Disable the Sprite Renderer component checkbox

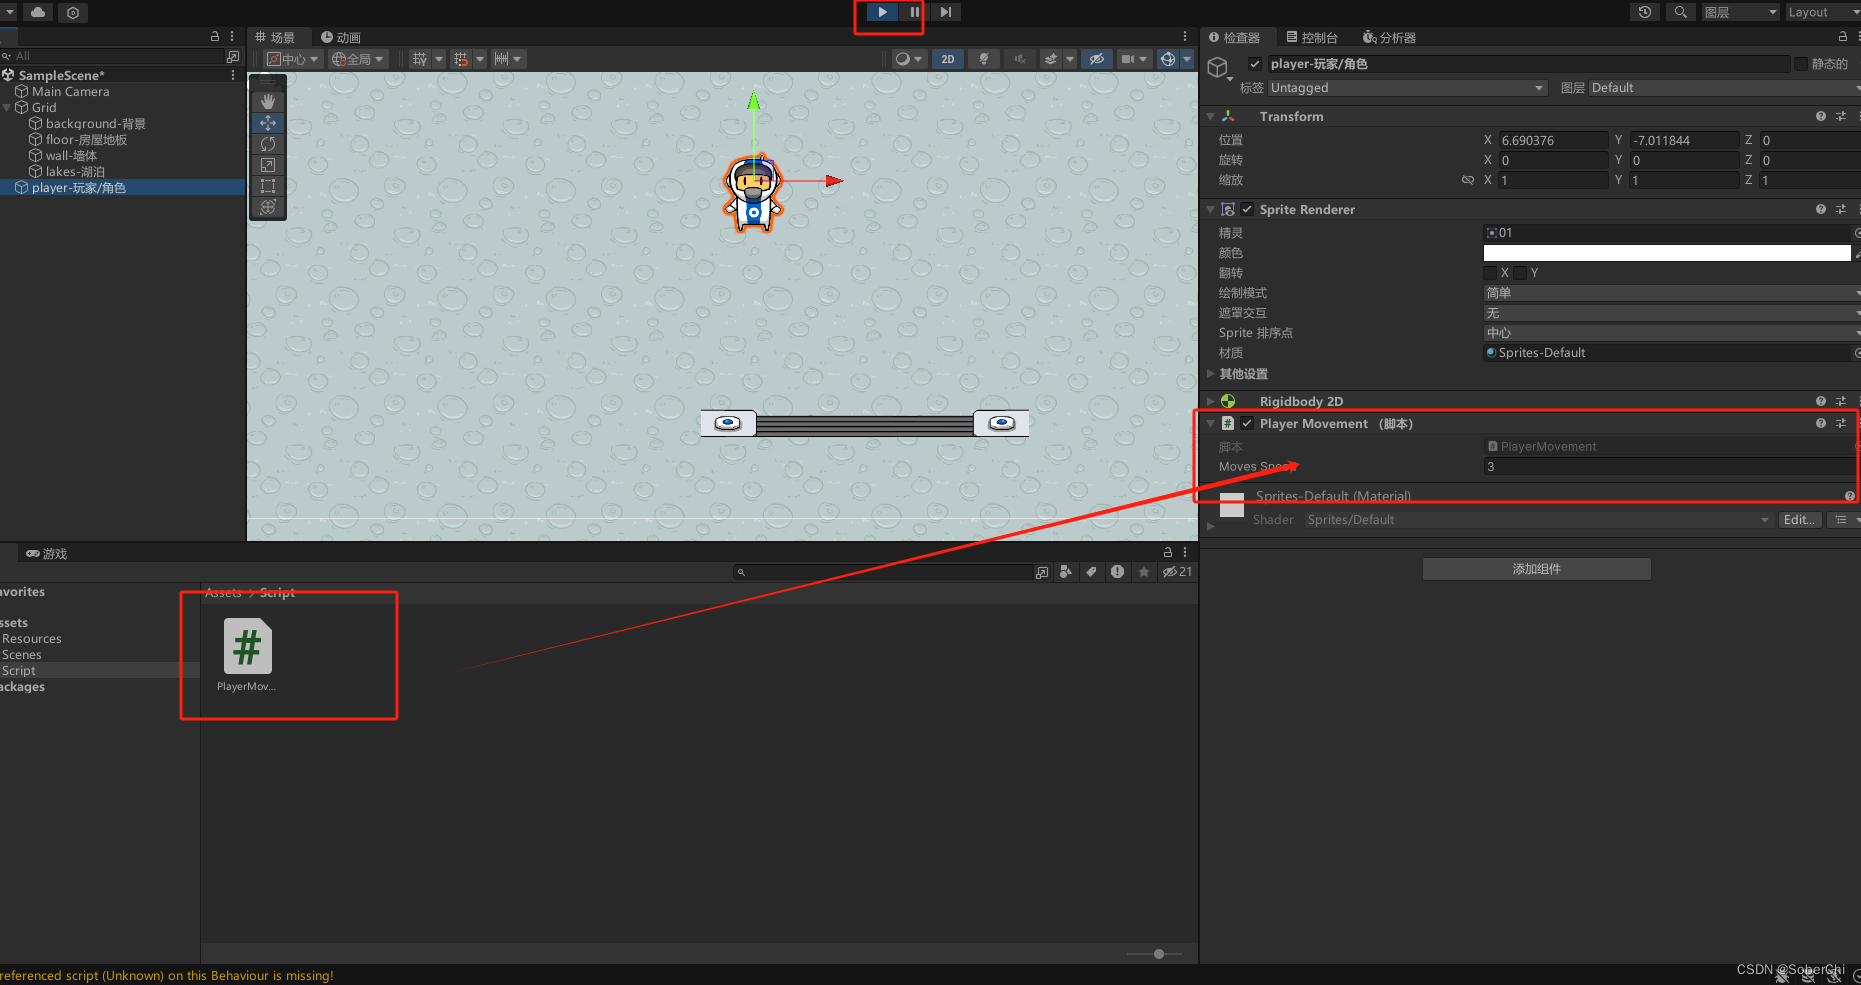click(x=1247, y=209)
